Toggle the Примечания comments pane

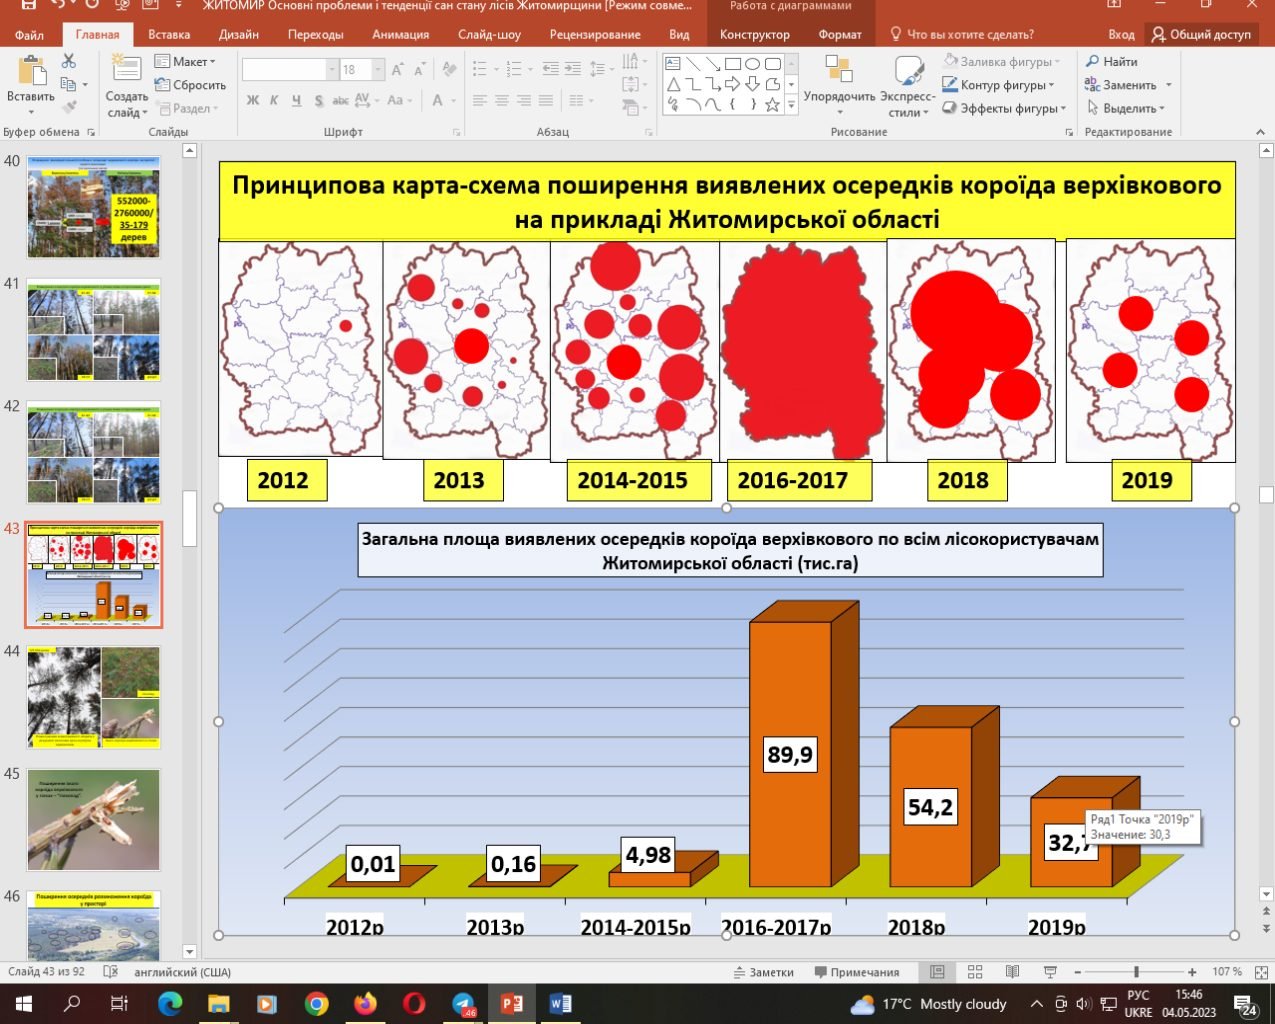[856, 972]
